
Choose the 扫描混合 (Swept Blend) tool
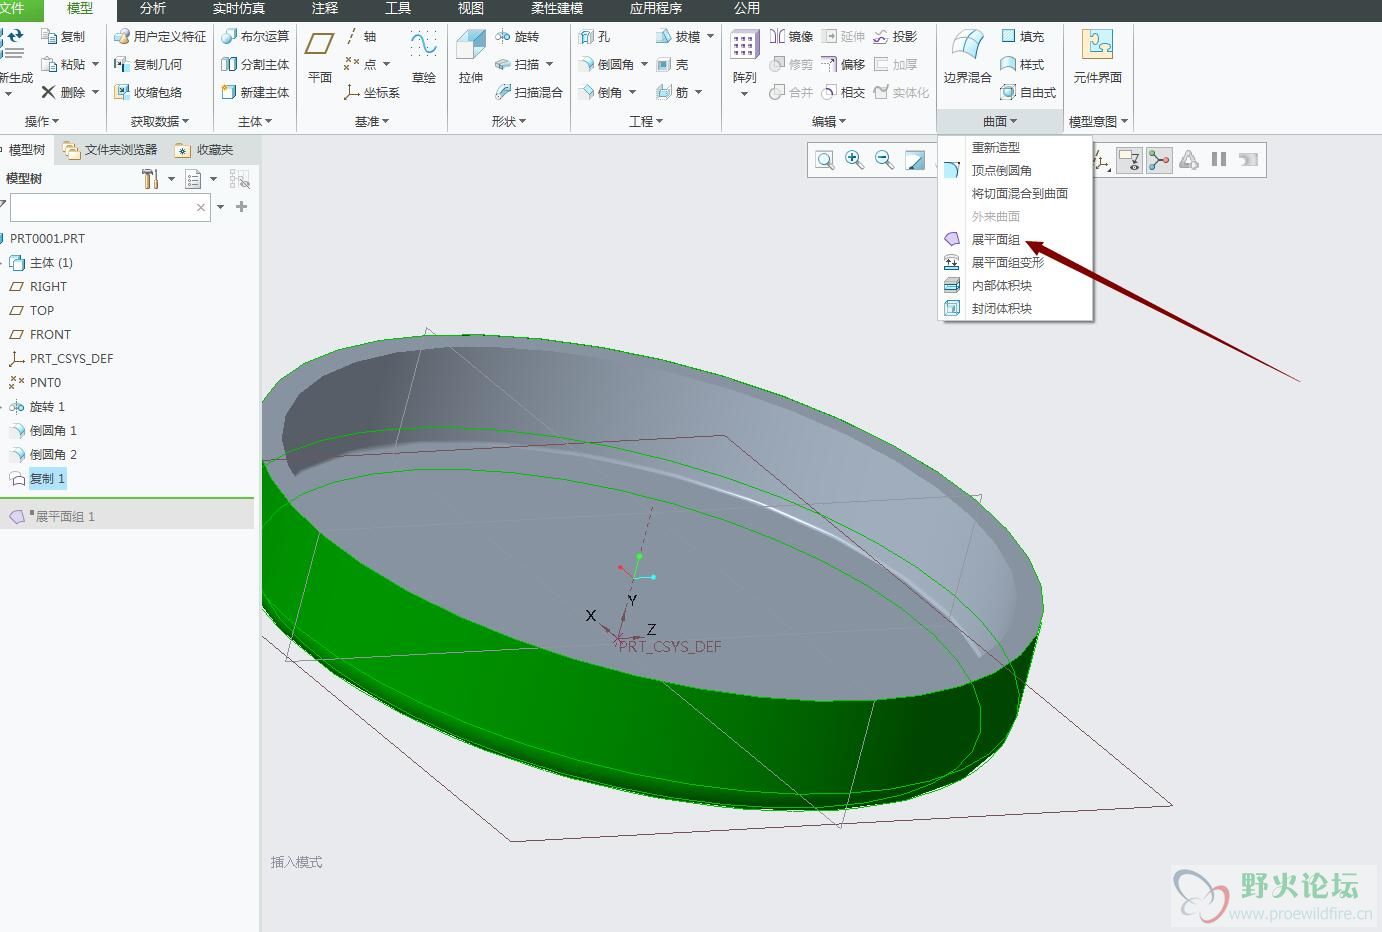tap(529, 92)
